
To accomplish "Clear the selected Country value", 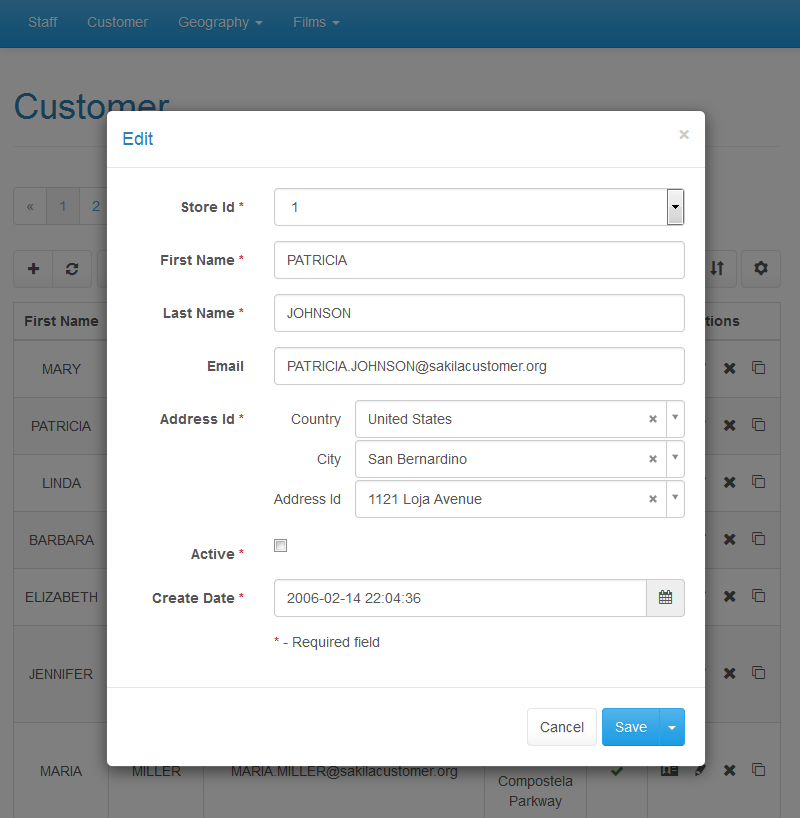I will pyautogui.click(x=653, y=419).
